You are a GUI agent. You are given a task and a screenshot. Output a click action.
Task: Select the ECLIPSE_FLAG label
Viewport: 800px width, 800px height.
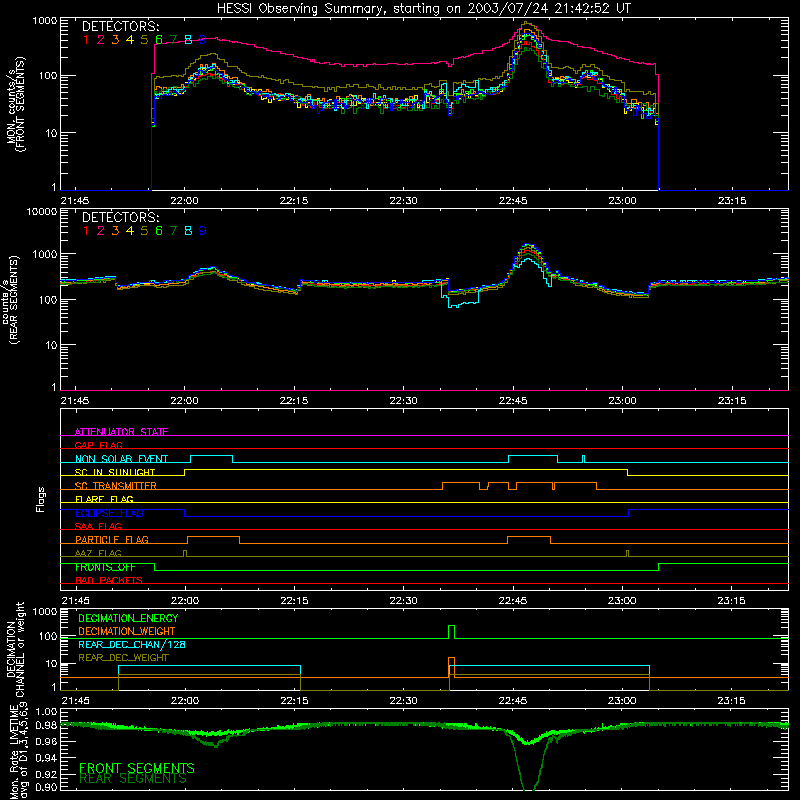point(109,513)
